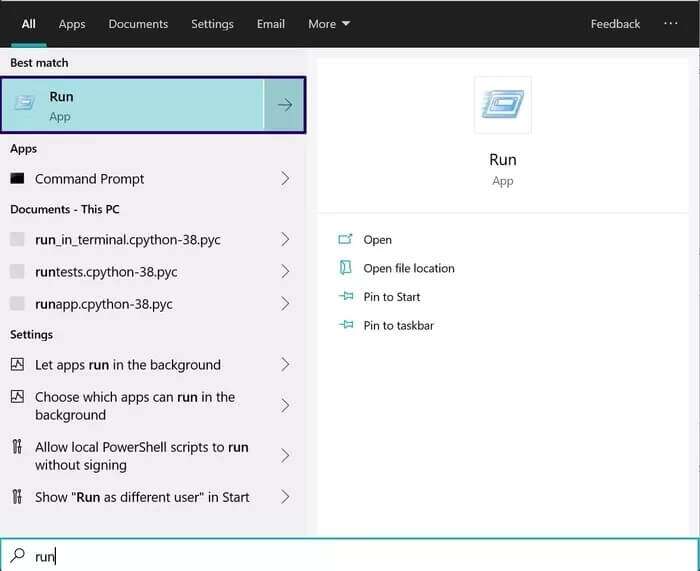The width and height of the screenshot is (700, 571).
Task: Click the Pin to Start pin icon
Action: click(x=346, y=296)
